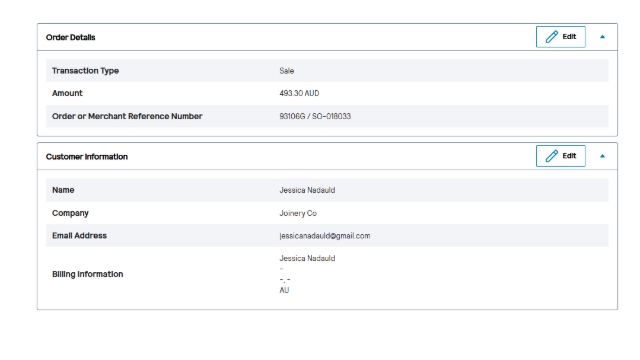Select Jessica Nadauld in the Name row
The width and height of the screenshot is (640, 360).
[x=307, y=190]
